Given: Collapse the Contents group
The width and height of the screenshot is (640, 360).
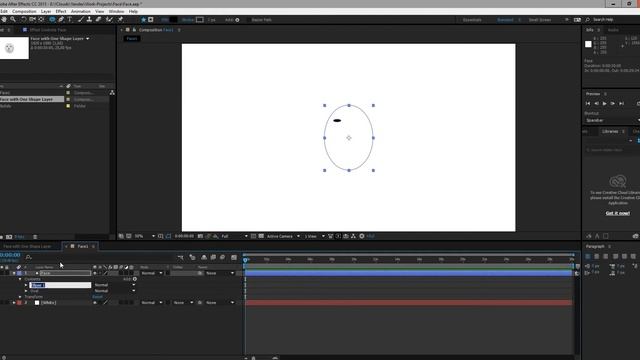Looking at the screenshot, I should click(20, 279).
